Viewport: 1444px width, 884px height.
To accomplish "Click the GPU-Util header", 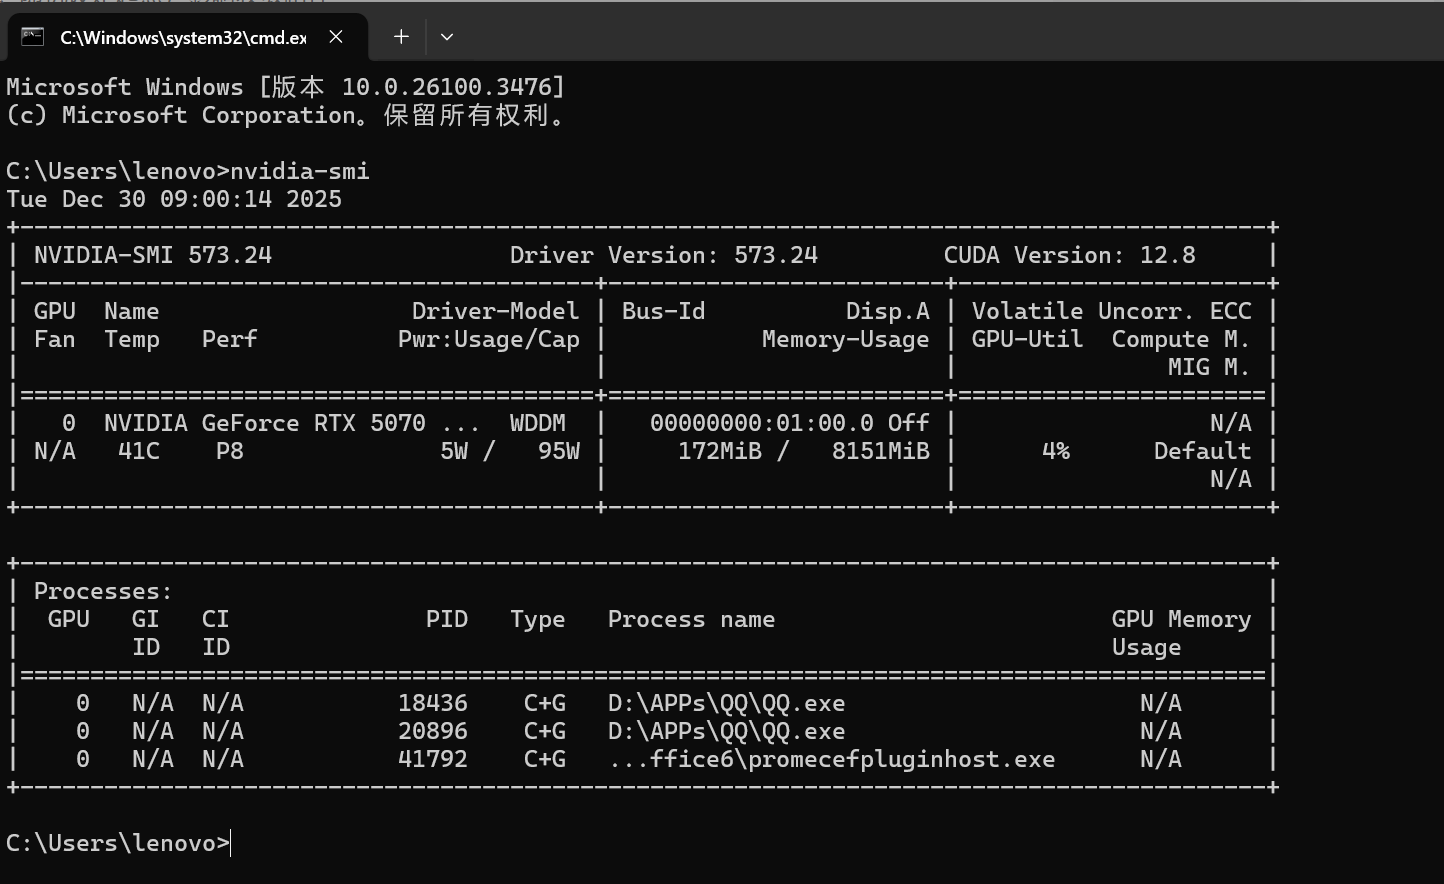I will coord(1028,339).
